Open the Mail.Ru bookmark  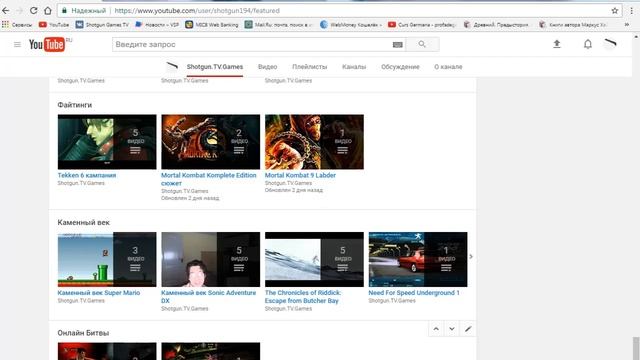(278, 24)
